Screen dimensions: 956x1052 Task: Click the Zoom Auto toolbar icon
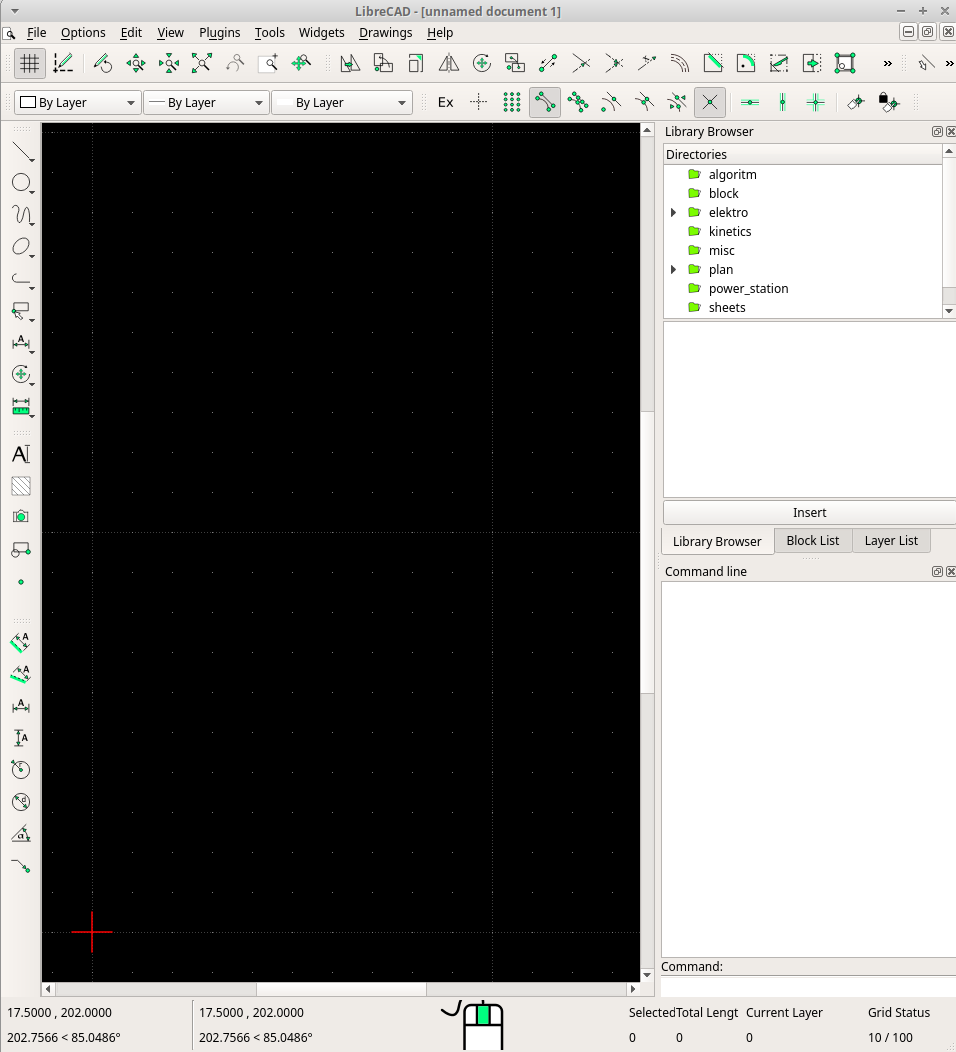[x=202, y=63]
